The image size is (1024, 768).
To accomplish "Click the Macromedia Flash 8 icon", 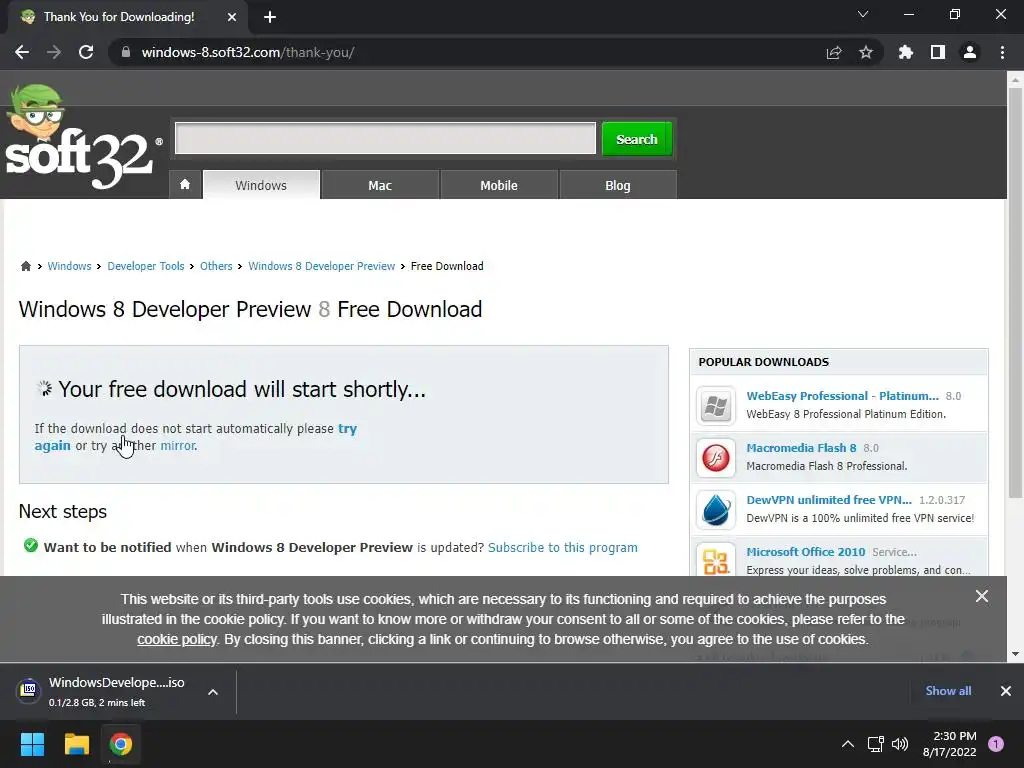I will click(716, 458).
